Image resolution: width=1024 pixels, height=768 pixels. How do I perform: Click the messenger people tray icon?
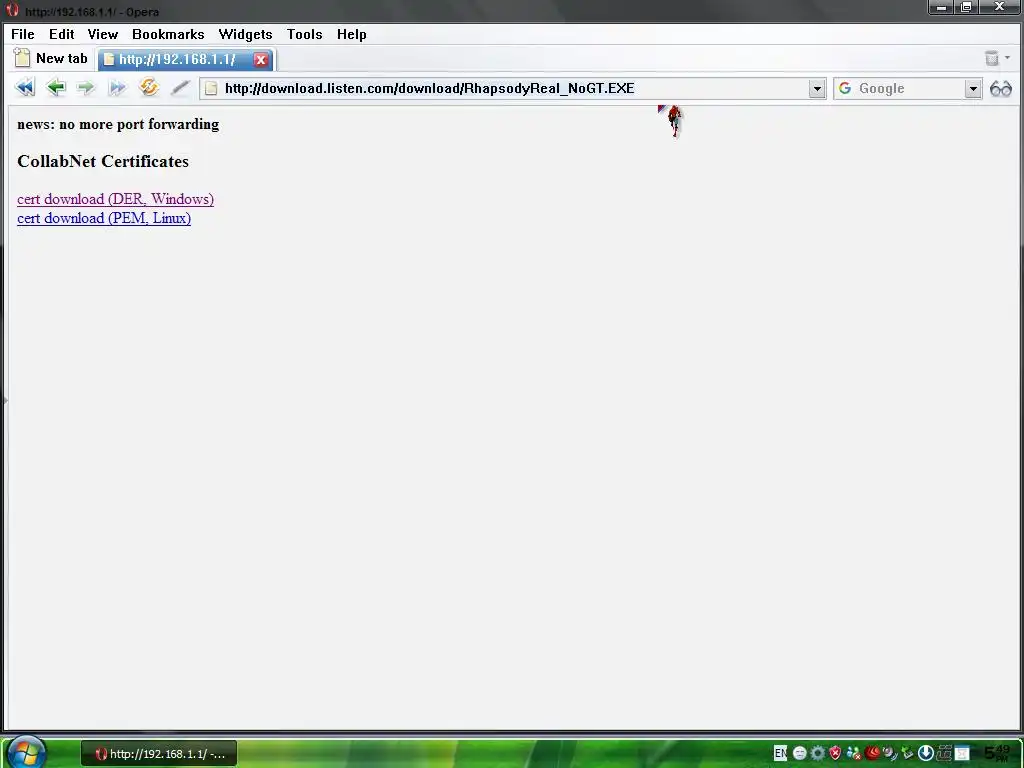pyautogui.click(x=853, y=753)
